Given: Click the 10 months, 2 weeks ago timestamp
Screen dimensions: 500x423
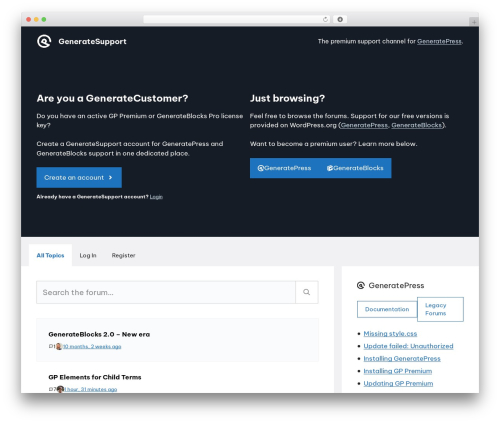Looking at the screenshot, I should click(x=92, y=347).
